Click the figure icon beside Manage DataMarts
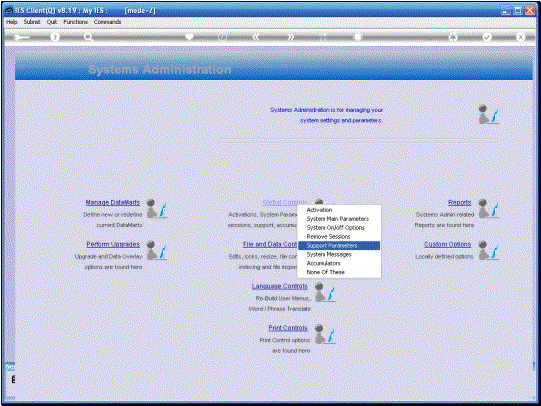The image size is (541, 406). (x=157, y=208)
